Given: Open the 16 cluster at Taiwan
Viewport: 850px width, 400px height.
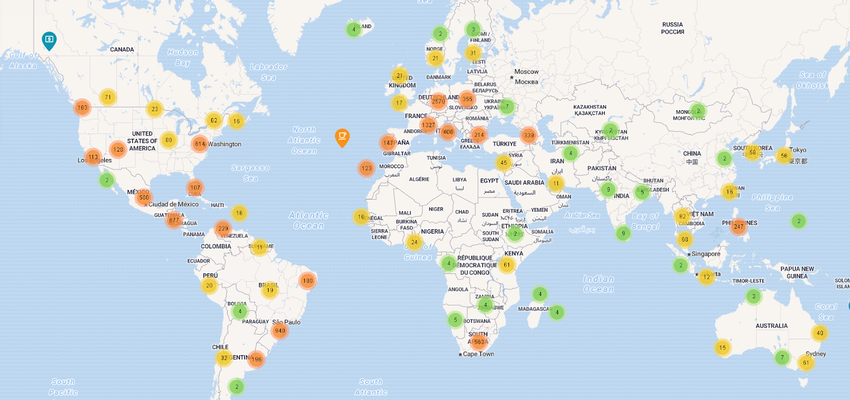Looking at the screenshot, I should pos(730,192).
